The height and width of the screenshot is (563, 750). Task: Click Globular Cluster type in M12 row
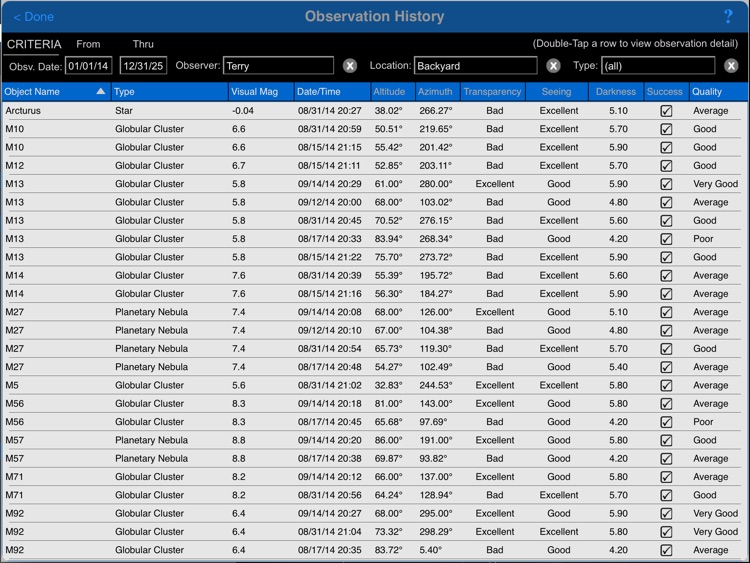(x=149, y=166)
